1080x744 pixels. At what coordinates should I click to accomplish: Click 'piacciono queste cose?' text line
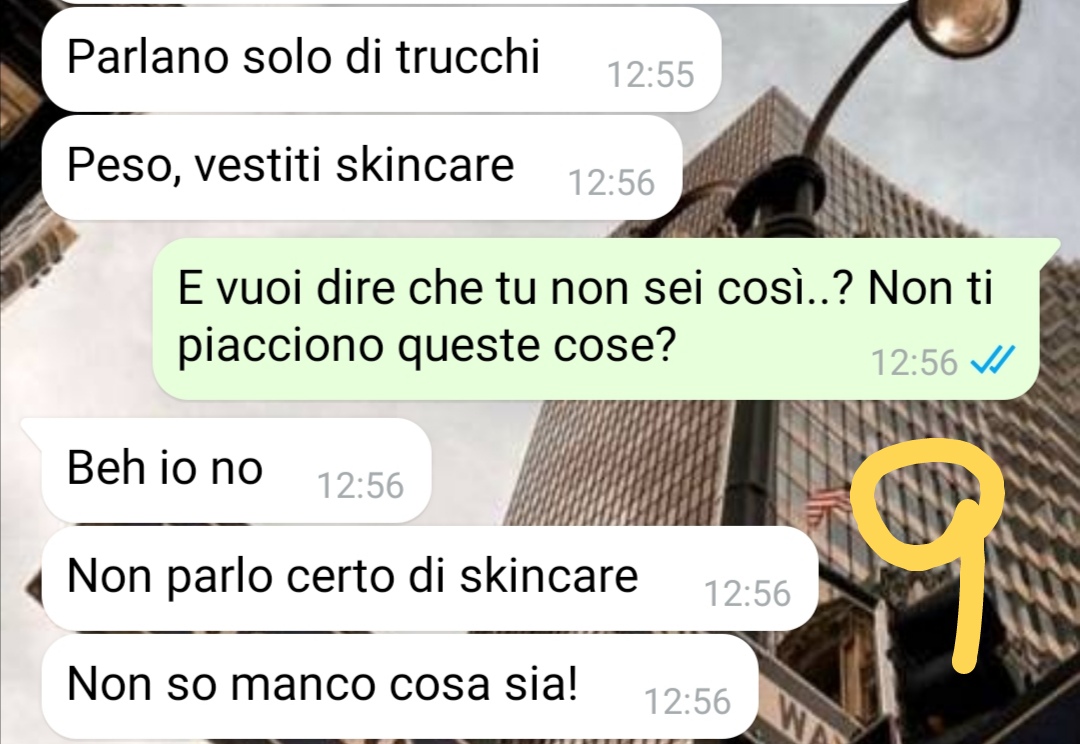[x=427, y=344]
